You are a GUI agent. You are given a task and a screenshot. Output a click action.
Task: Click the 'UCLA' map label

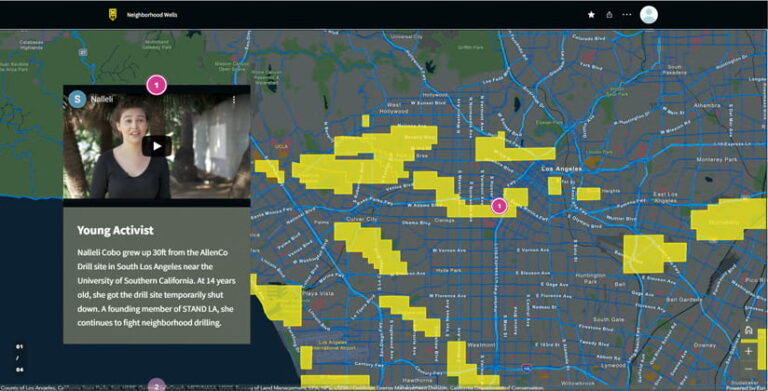point(281,146)
